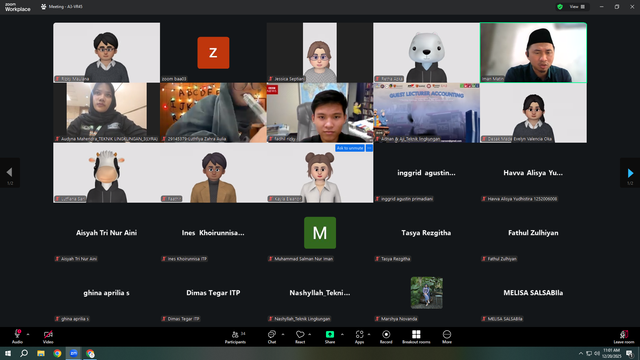
Task: Toggle the camera Video button
Action: point(48,337)
